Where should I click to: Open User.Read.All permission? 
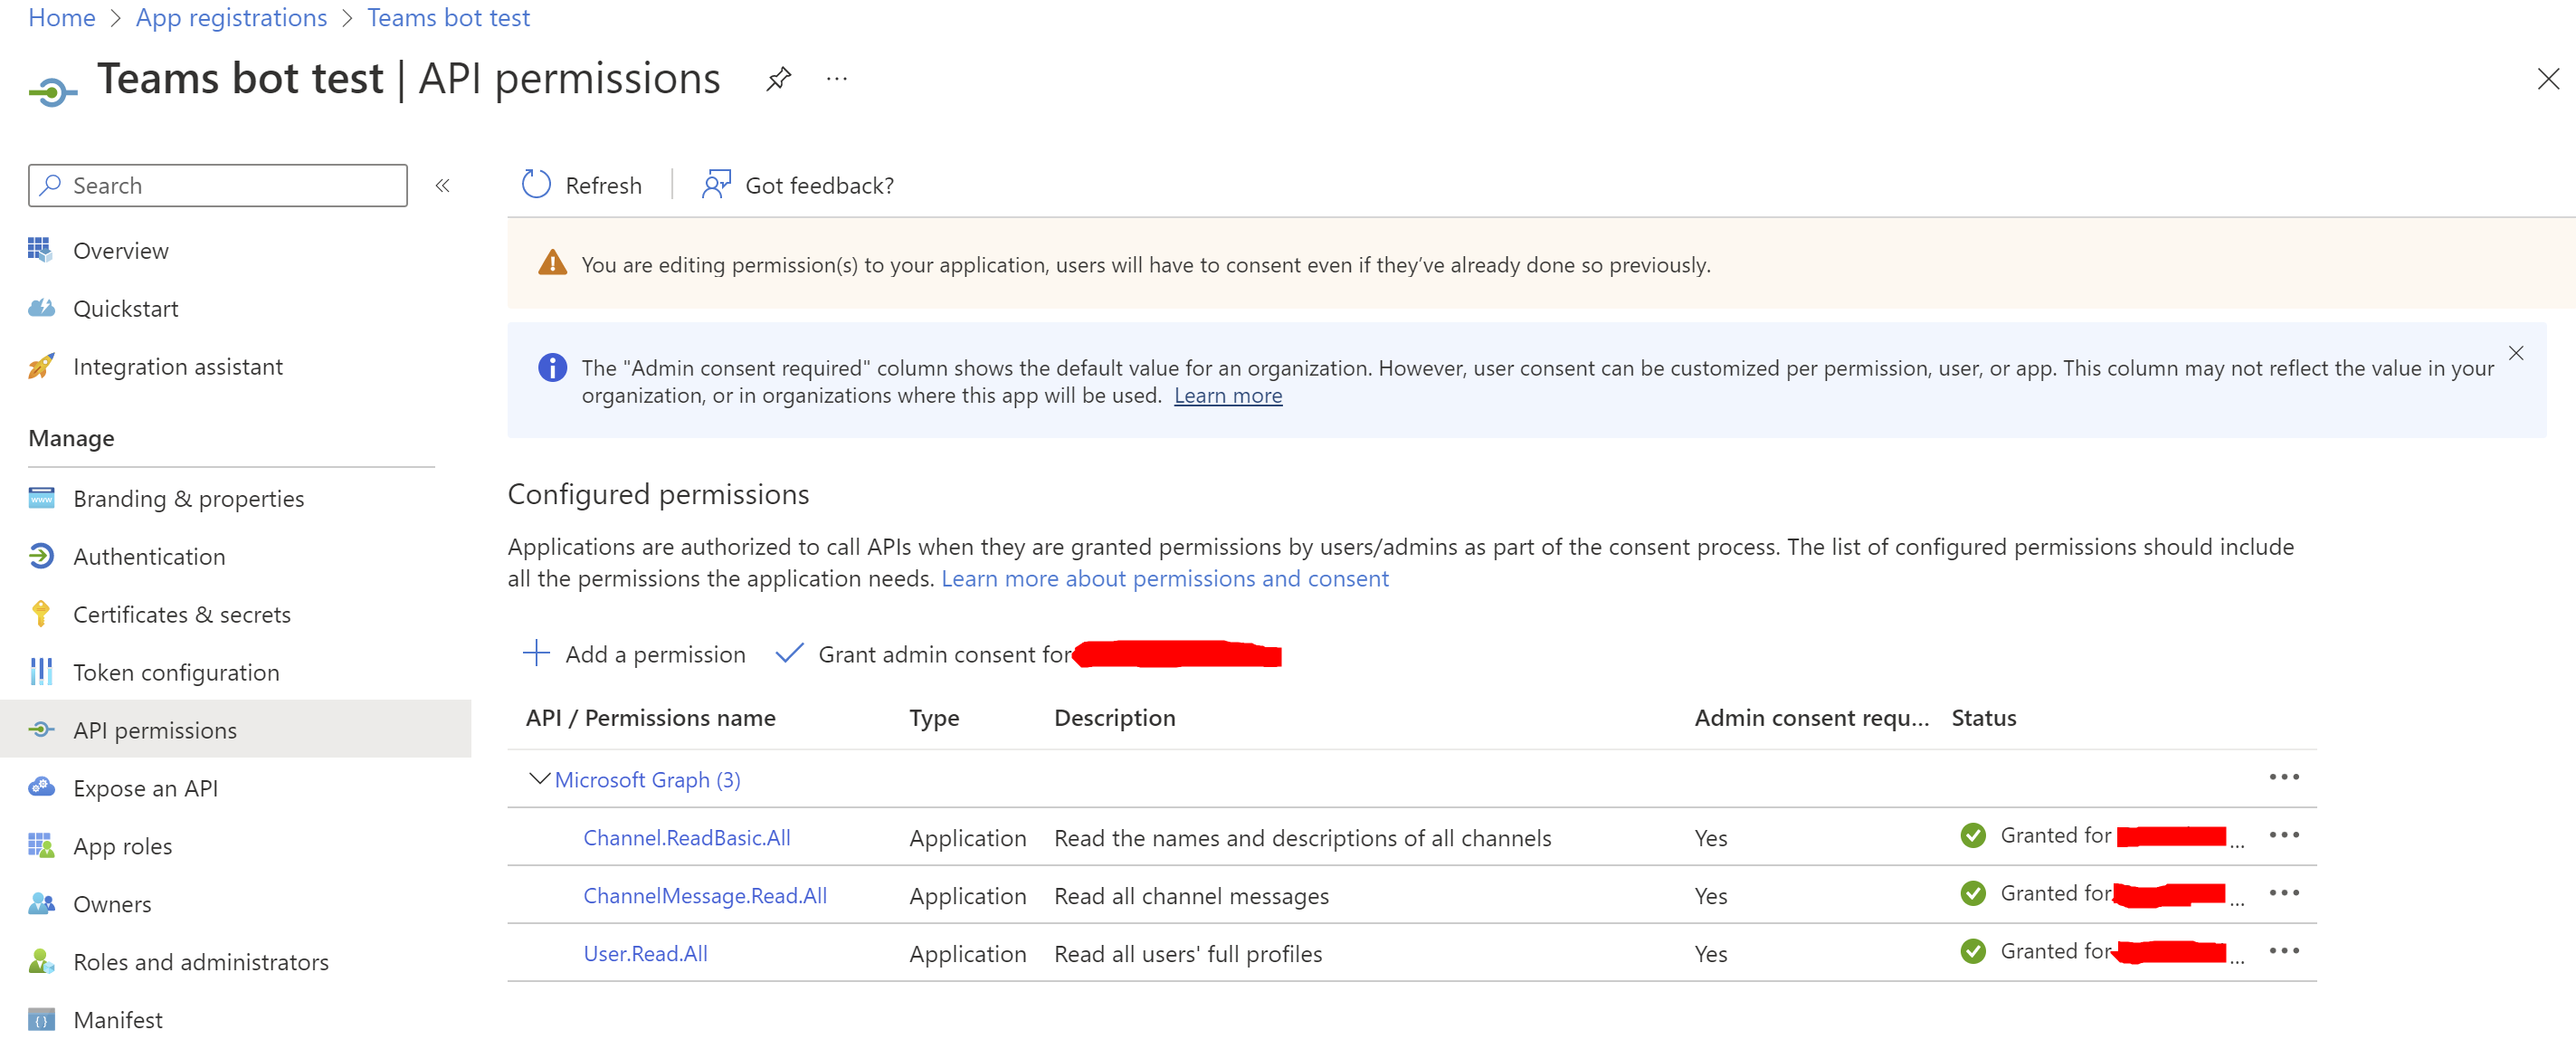645,954
